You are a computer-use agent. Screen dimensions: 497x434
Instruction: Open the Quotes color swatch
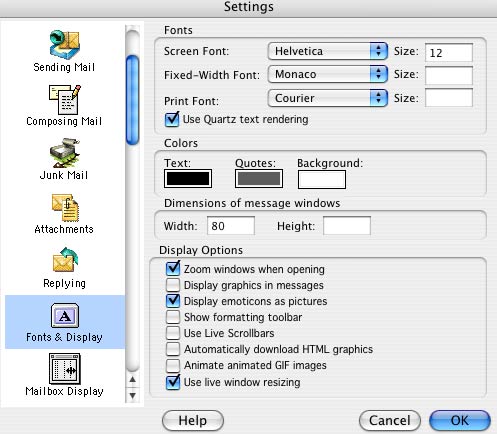(x=259, y=179)
